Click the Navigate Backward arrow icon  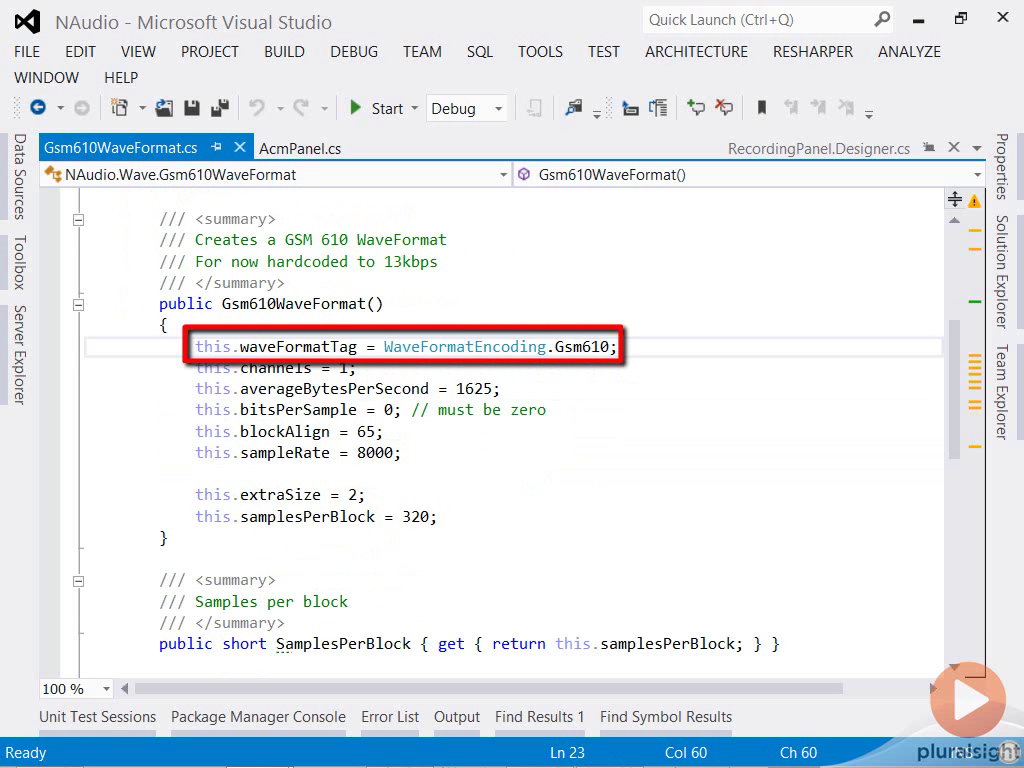[x=38, y=108]
